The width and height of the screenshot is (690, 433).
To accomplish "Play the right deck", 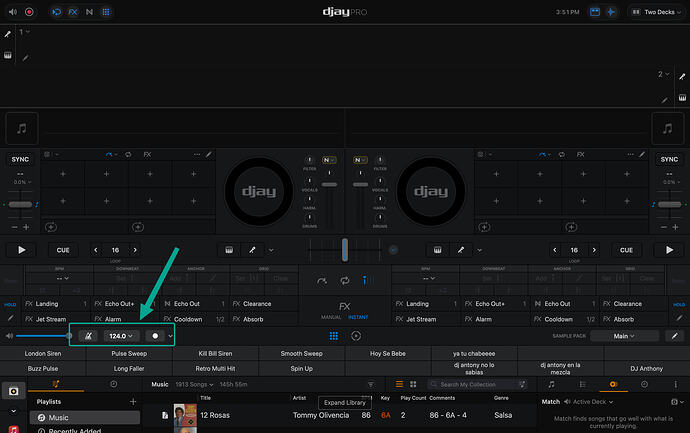I will (669, 250).
